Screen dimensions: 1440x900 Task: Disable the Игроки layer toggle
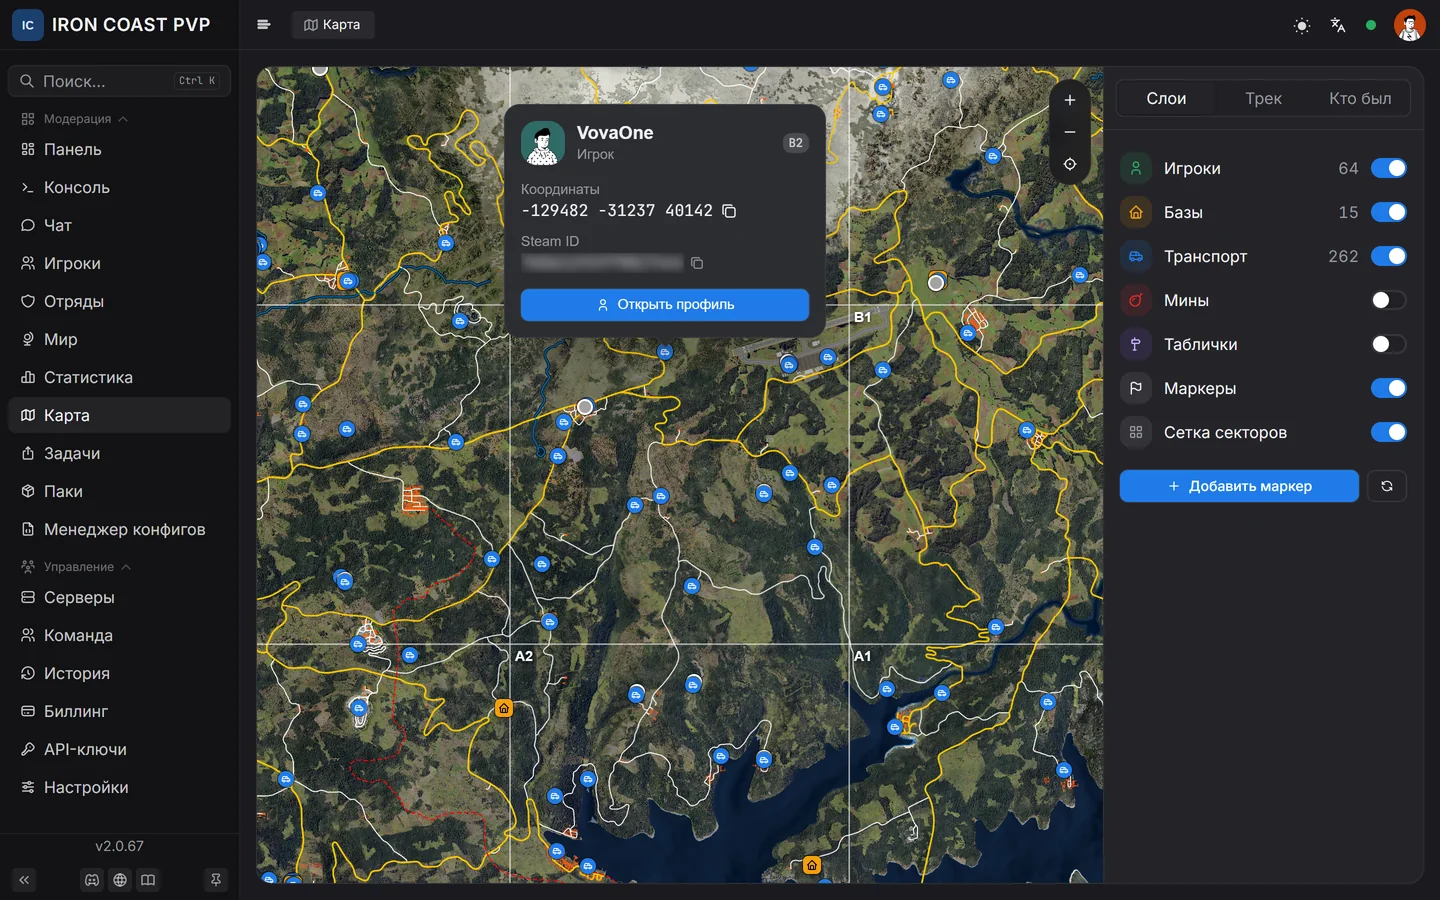pyautogui.click(x=1388, y=168)
